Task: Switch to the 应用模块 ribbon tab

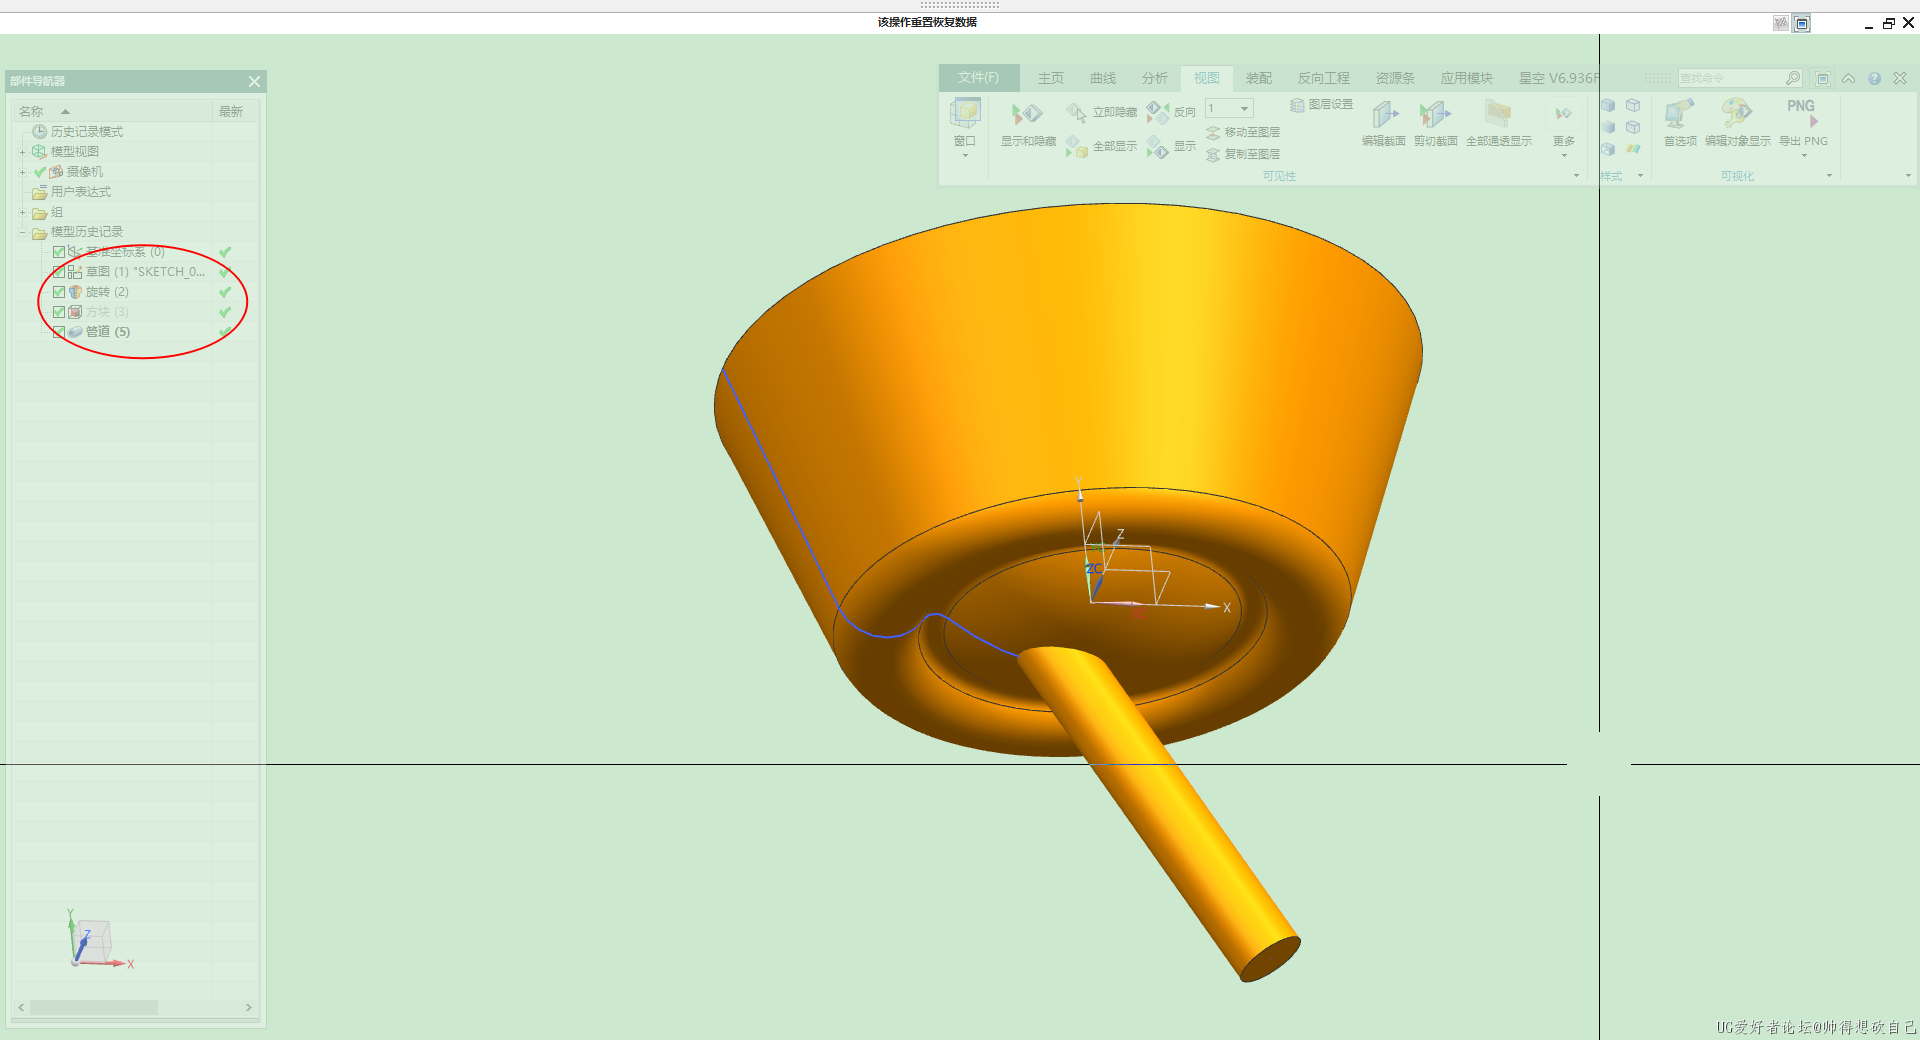Action: [1466, 78]
